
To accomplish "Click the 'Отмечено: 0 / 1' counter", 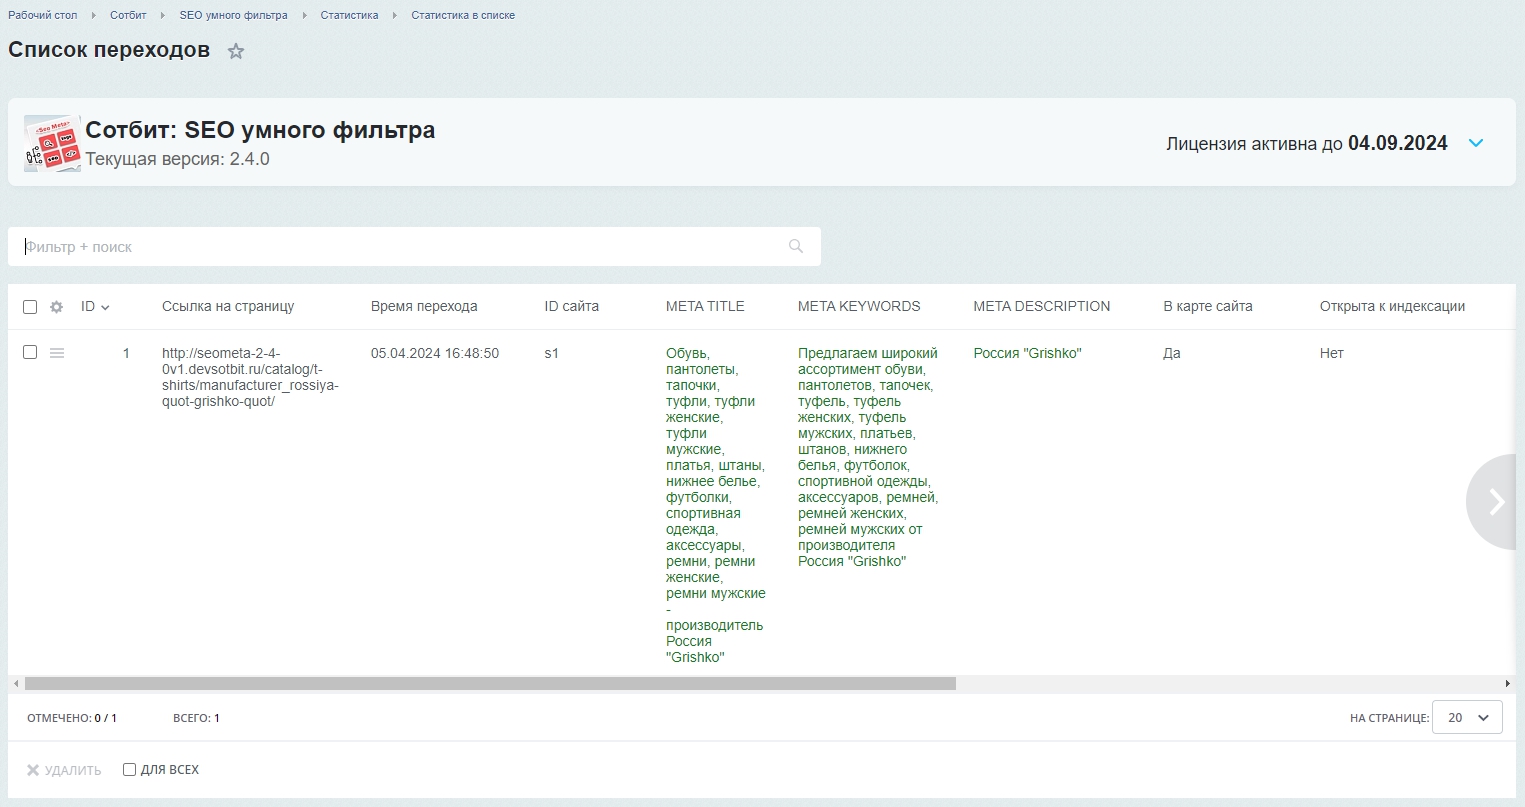I will (72, 718).
